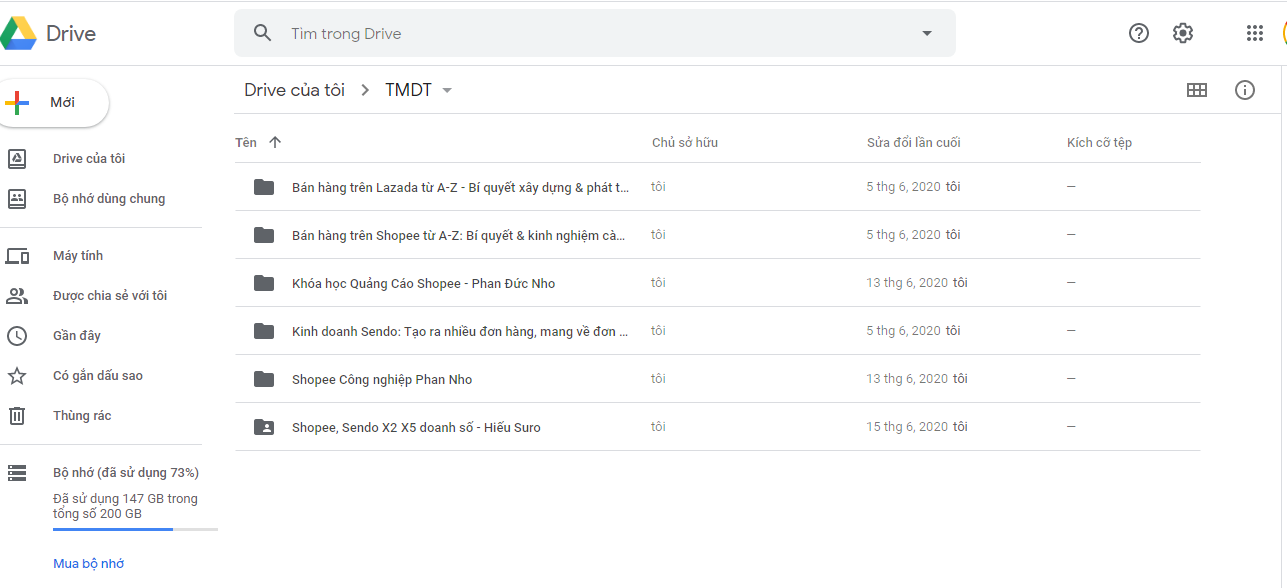
Task: Select the "Kinh doanh Sendo" folder name
Action: (460, 331)
